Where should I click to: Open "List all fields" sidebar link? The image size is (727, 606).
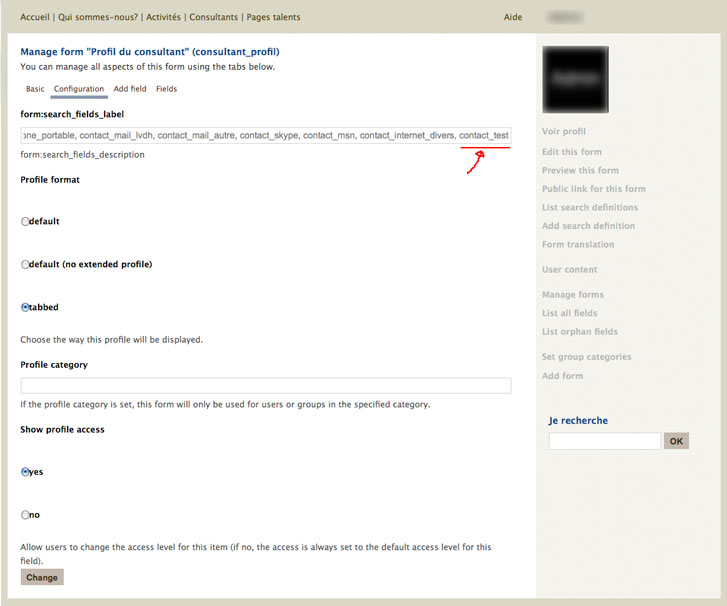click(x=569, y=313)
